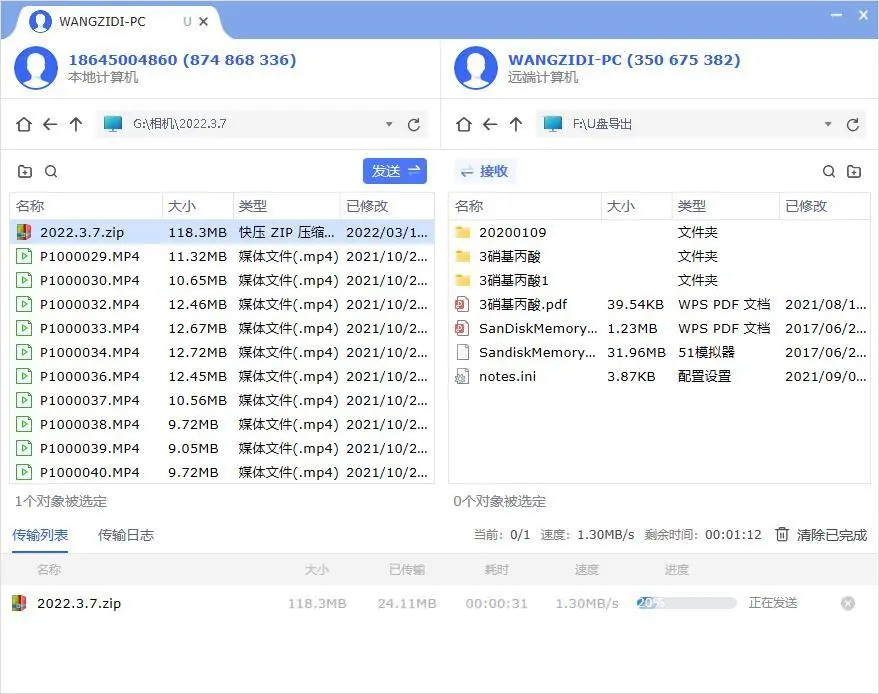The width and height of the screenshot is (879, 694).
Task: Open the new folder icon on the local panel
Action: (x=23, y=171)
